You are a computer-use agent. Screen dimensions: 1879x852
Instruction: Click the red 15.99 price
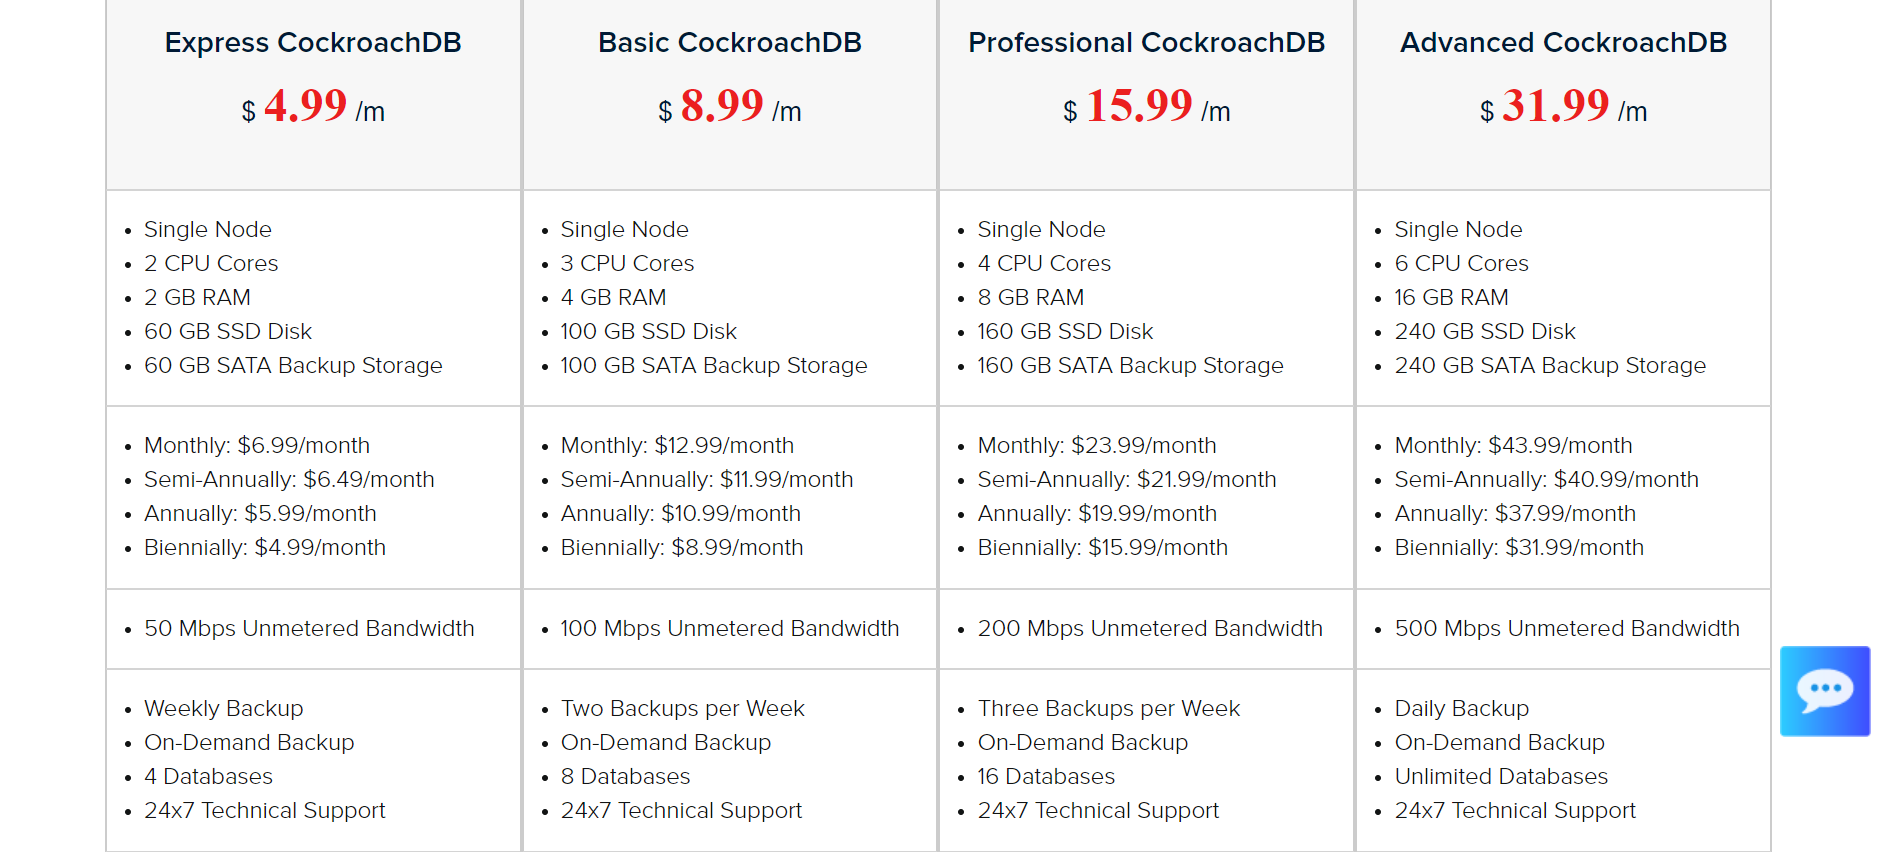click(x=1139, y=106)
